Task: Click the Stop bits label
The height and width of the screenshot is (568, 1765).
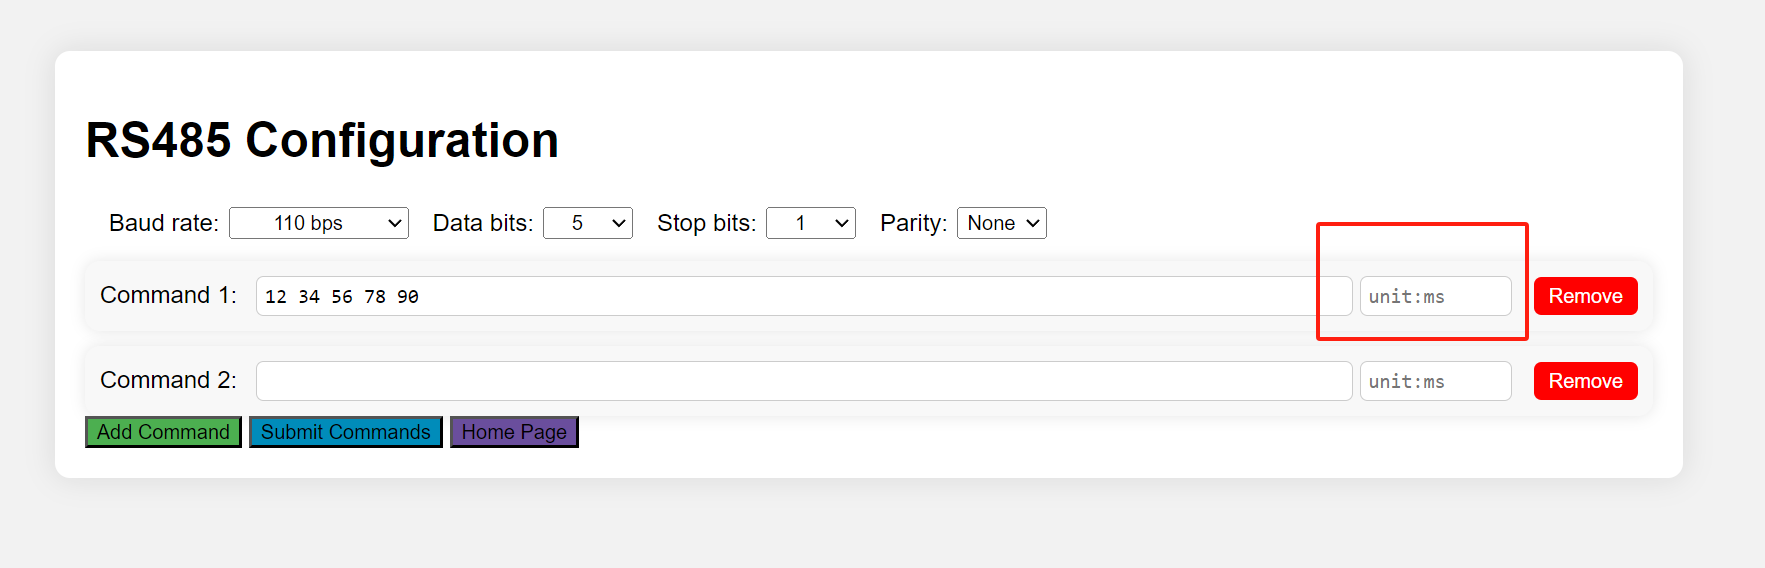Action: tap(706, 223)
